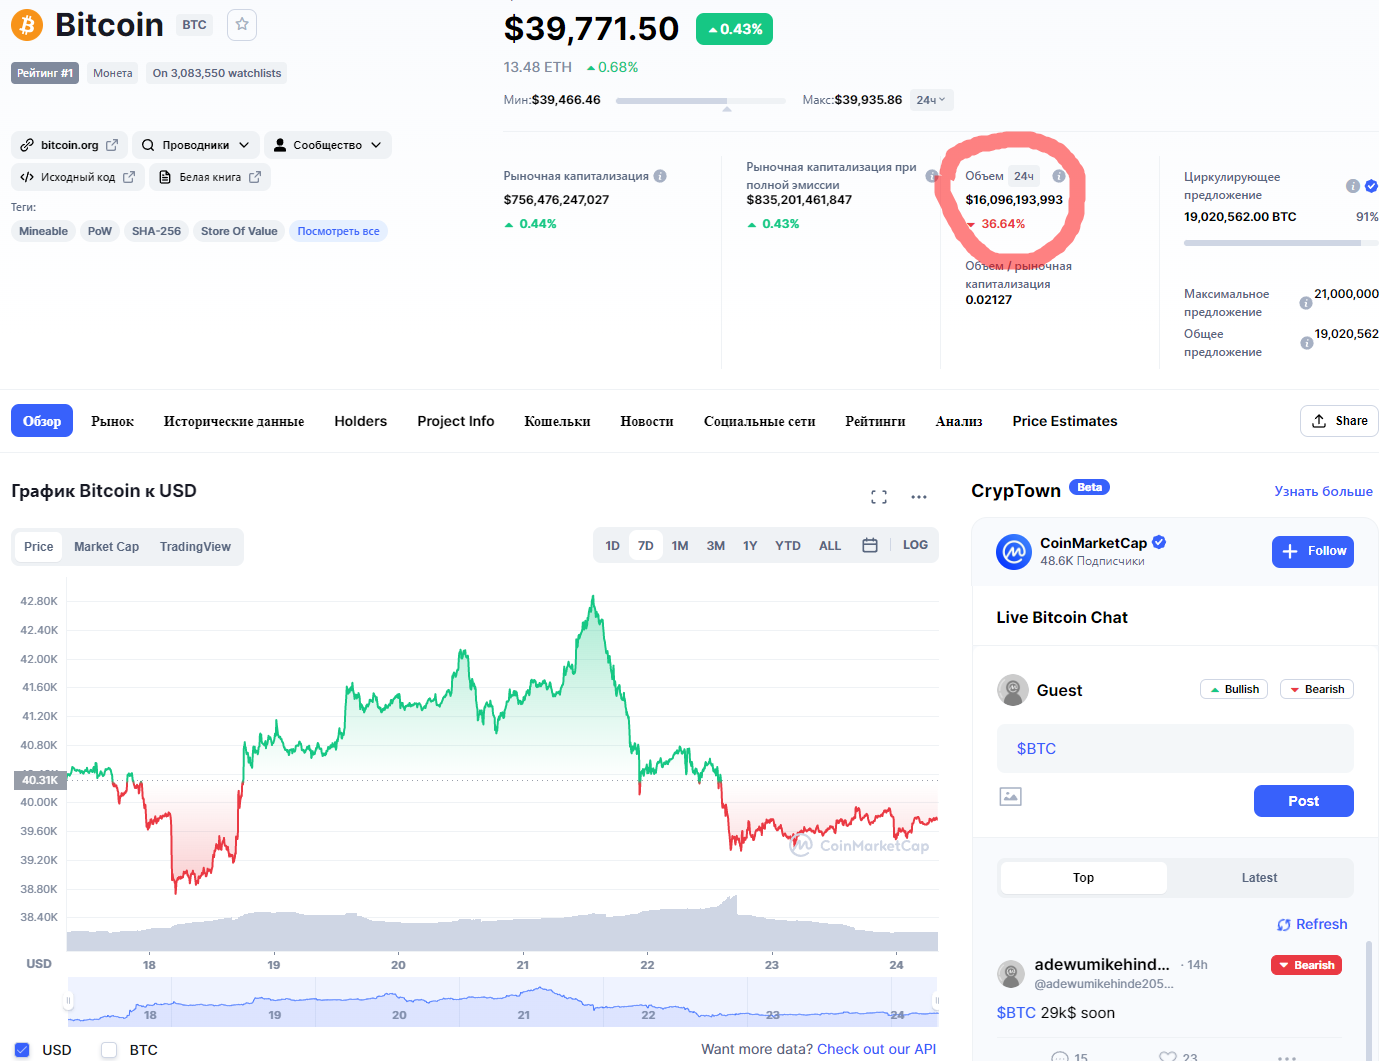Screen dimensions: 1379x1061
Task: Click the chart timeline range navigator
Action: coord(502,1003)
